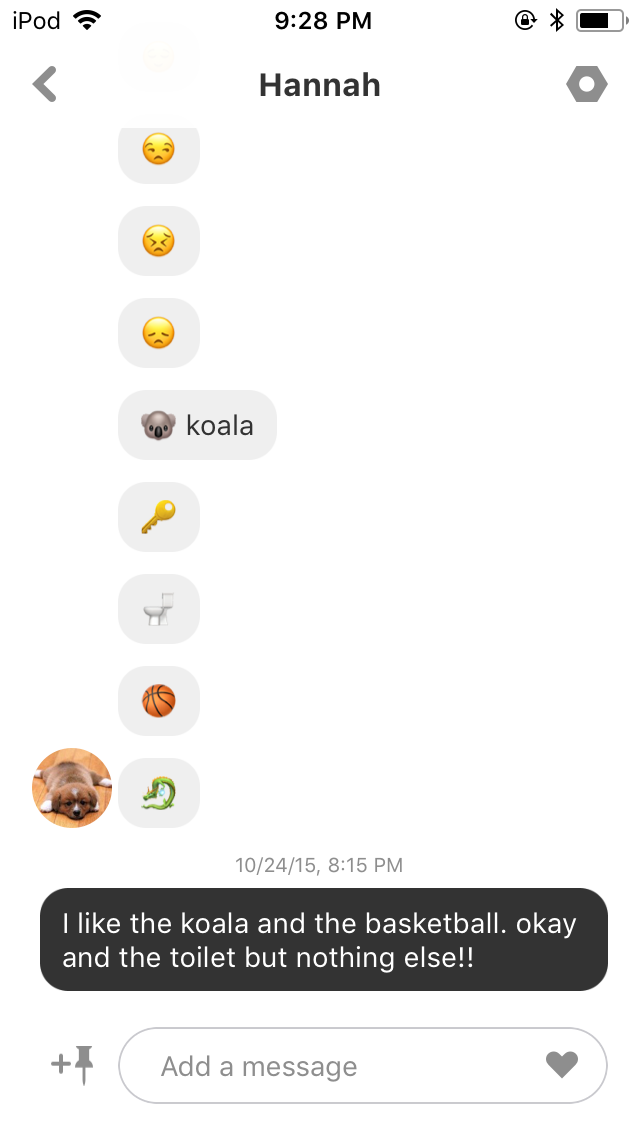Tap the Hannah conversation title
The image size is (640, 1136).
click(x=320, y=85)
